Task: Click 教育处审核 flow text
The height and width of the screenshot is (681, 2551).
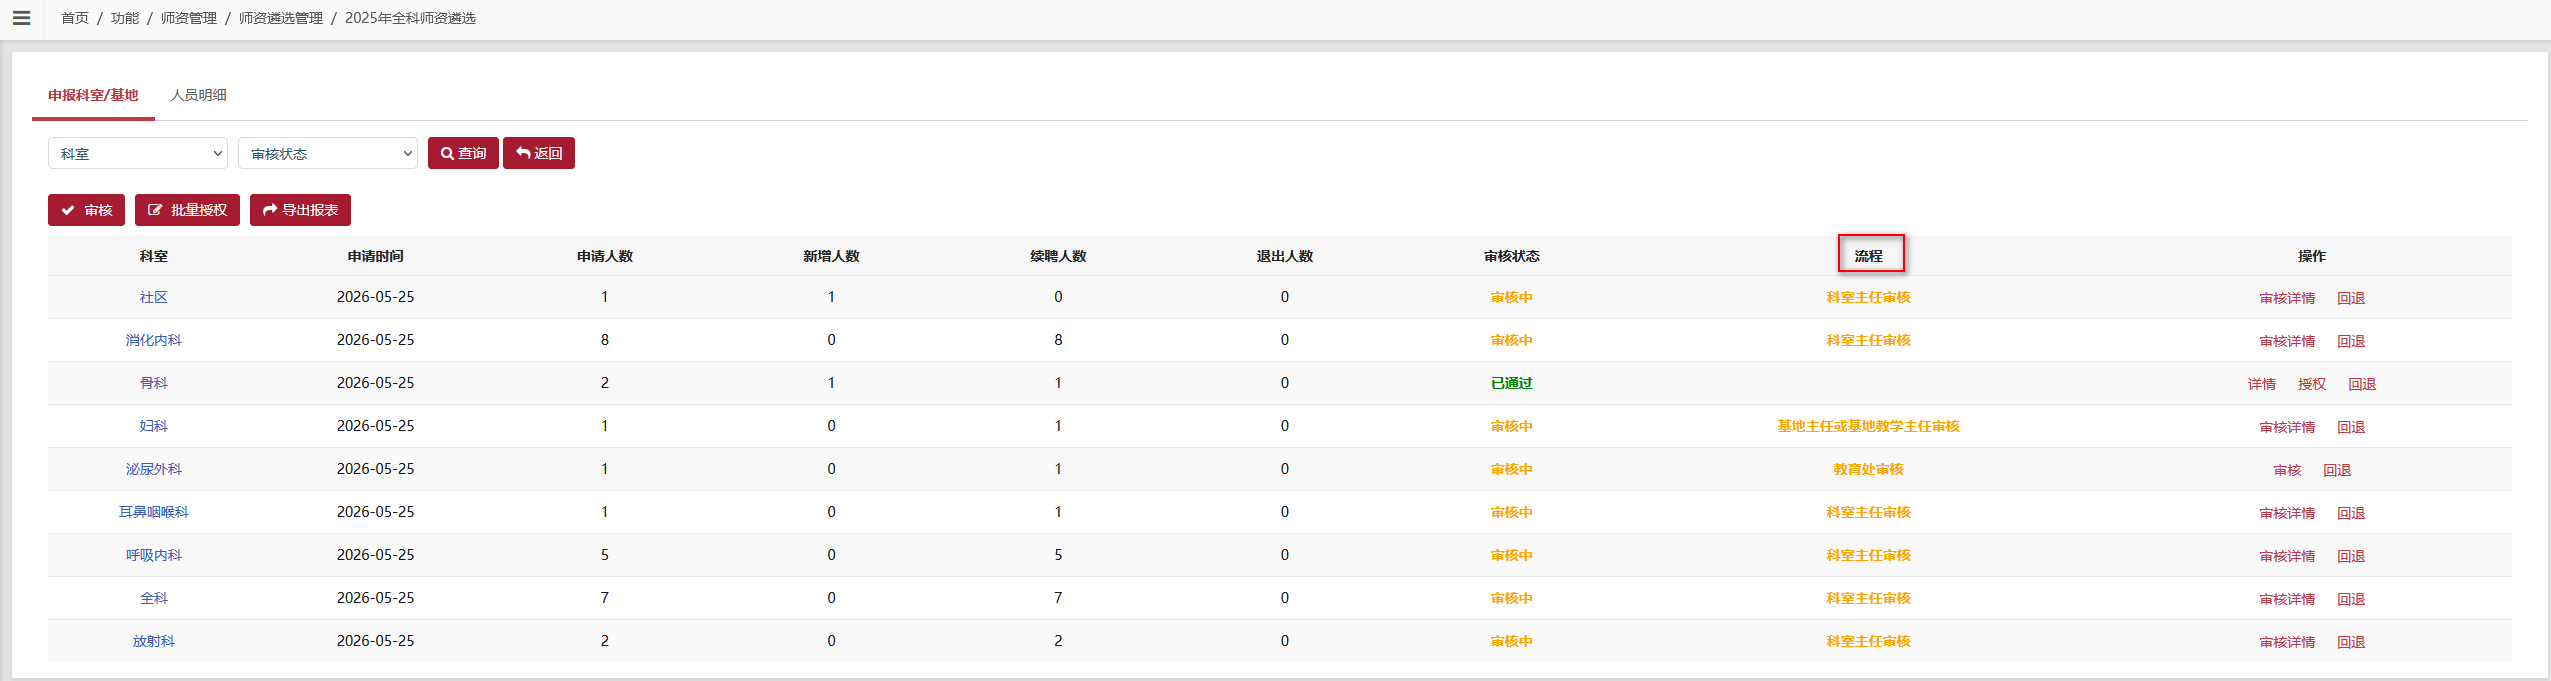Action: [1869, 469]
